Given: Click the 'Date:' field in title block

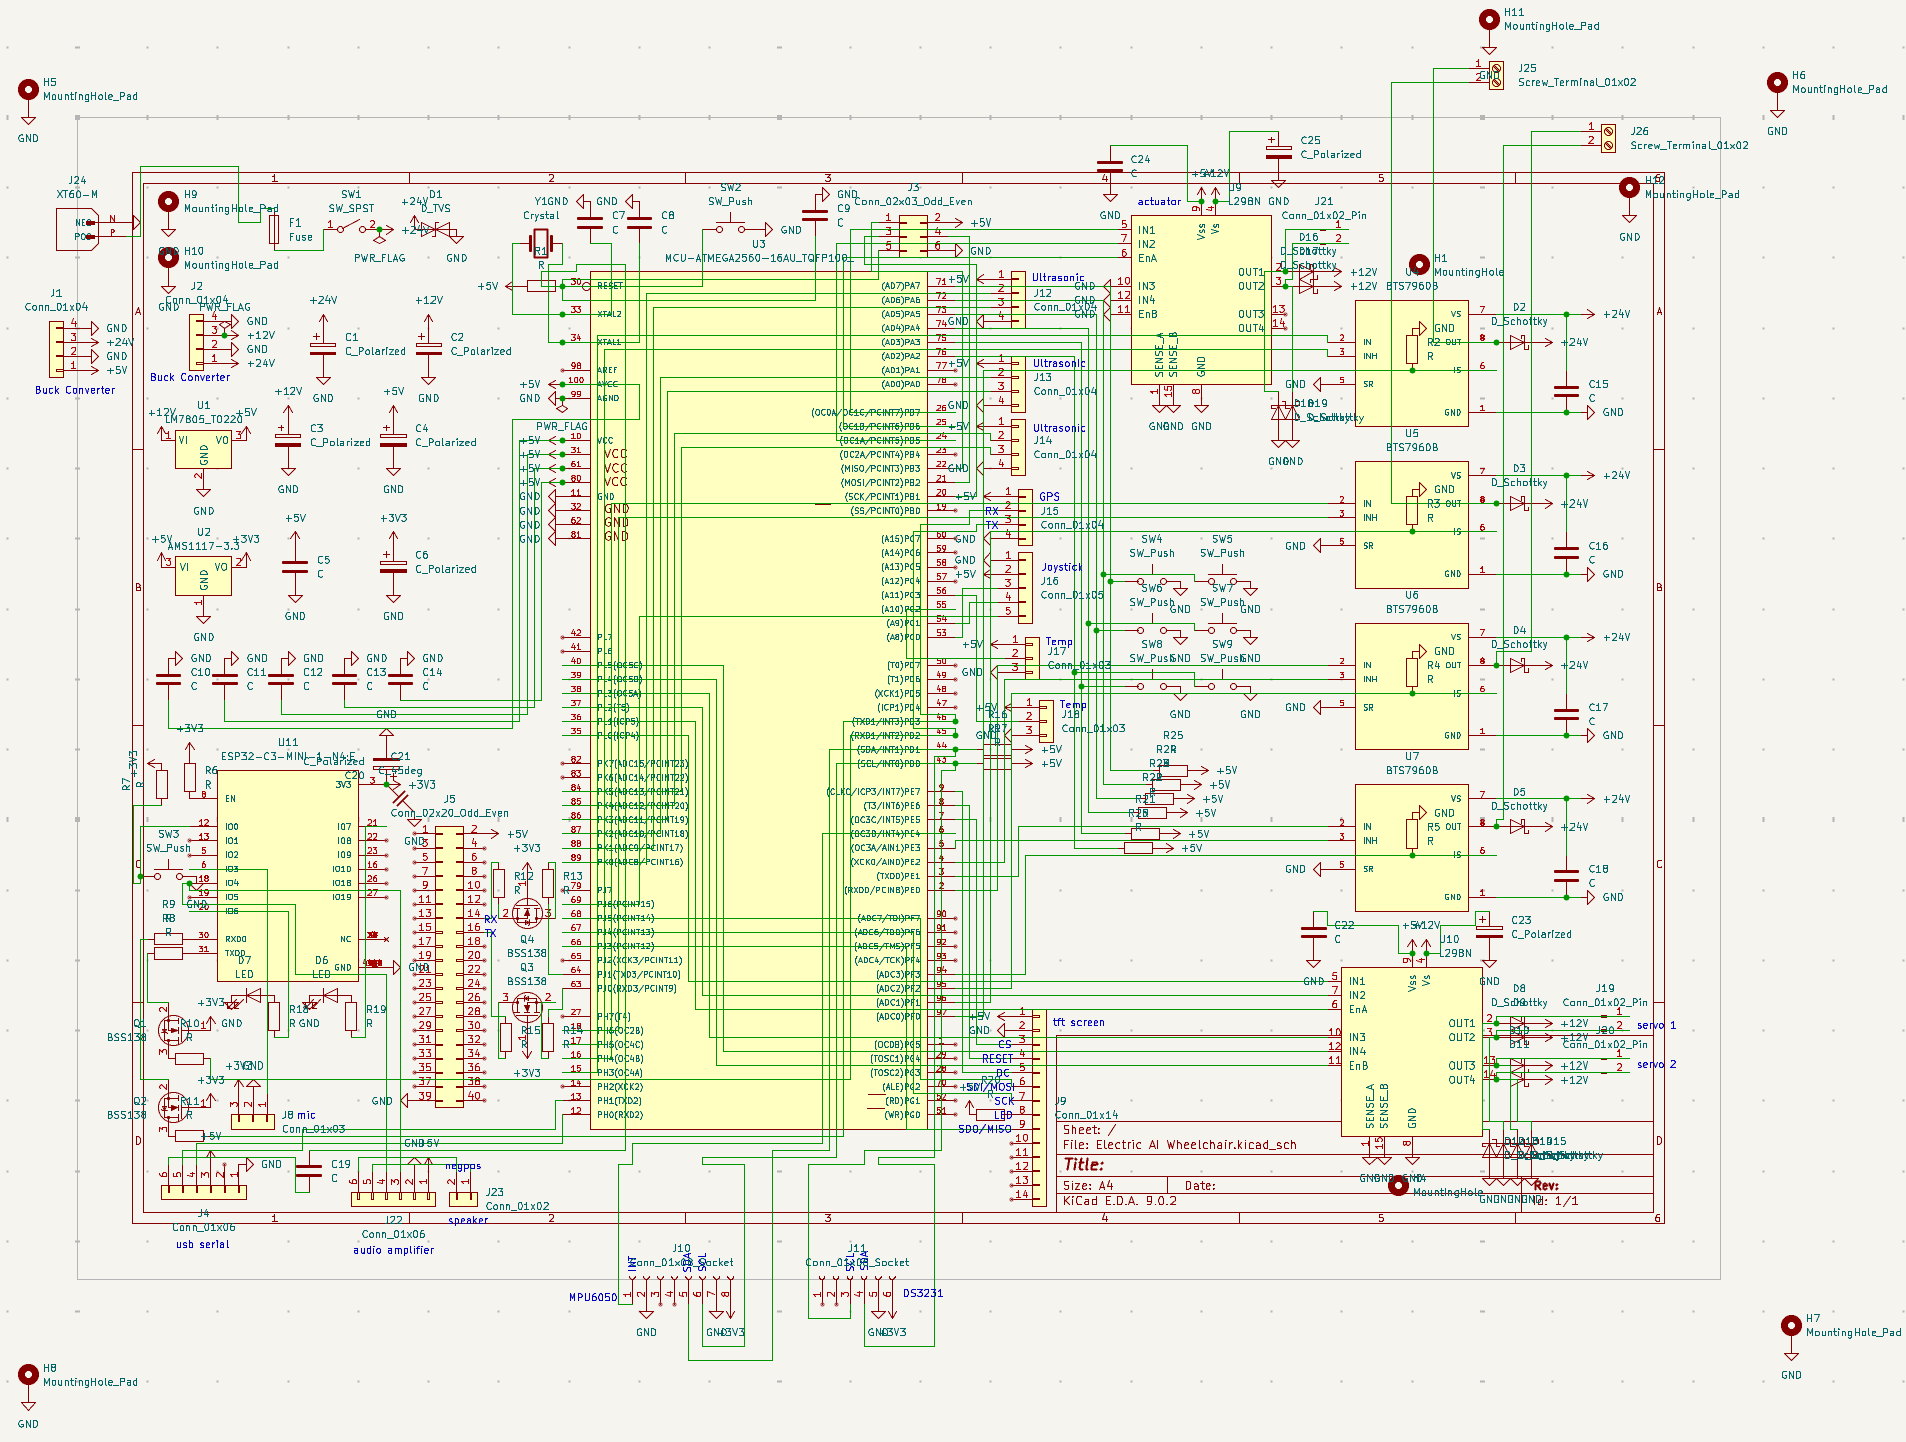Looking at the screenshot, I should [1200, 1186].
